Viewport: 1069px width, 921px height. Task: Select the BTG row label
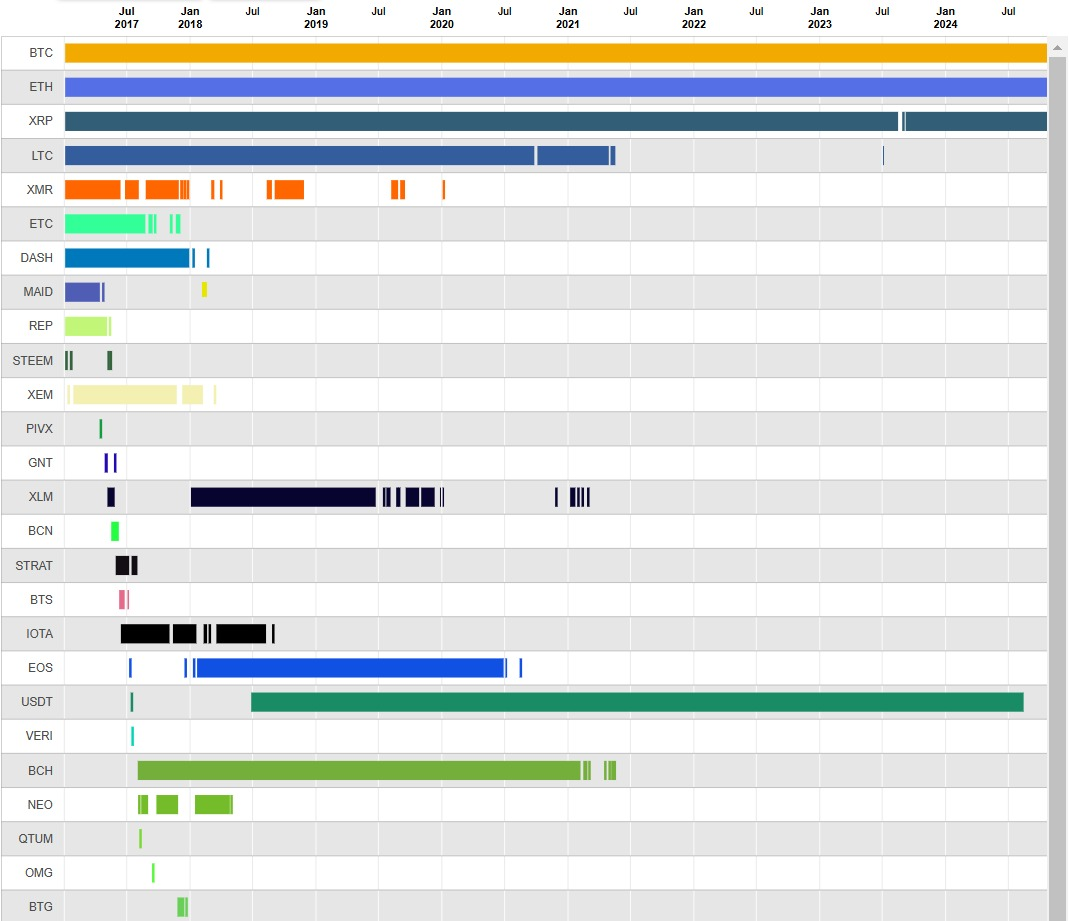[41, 907]
